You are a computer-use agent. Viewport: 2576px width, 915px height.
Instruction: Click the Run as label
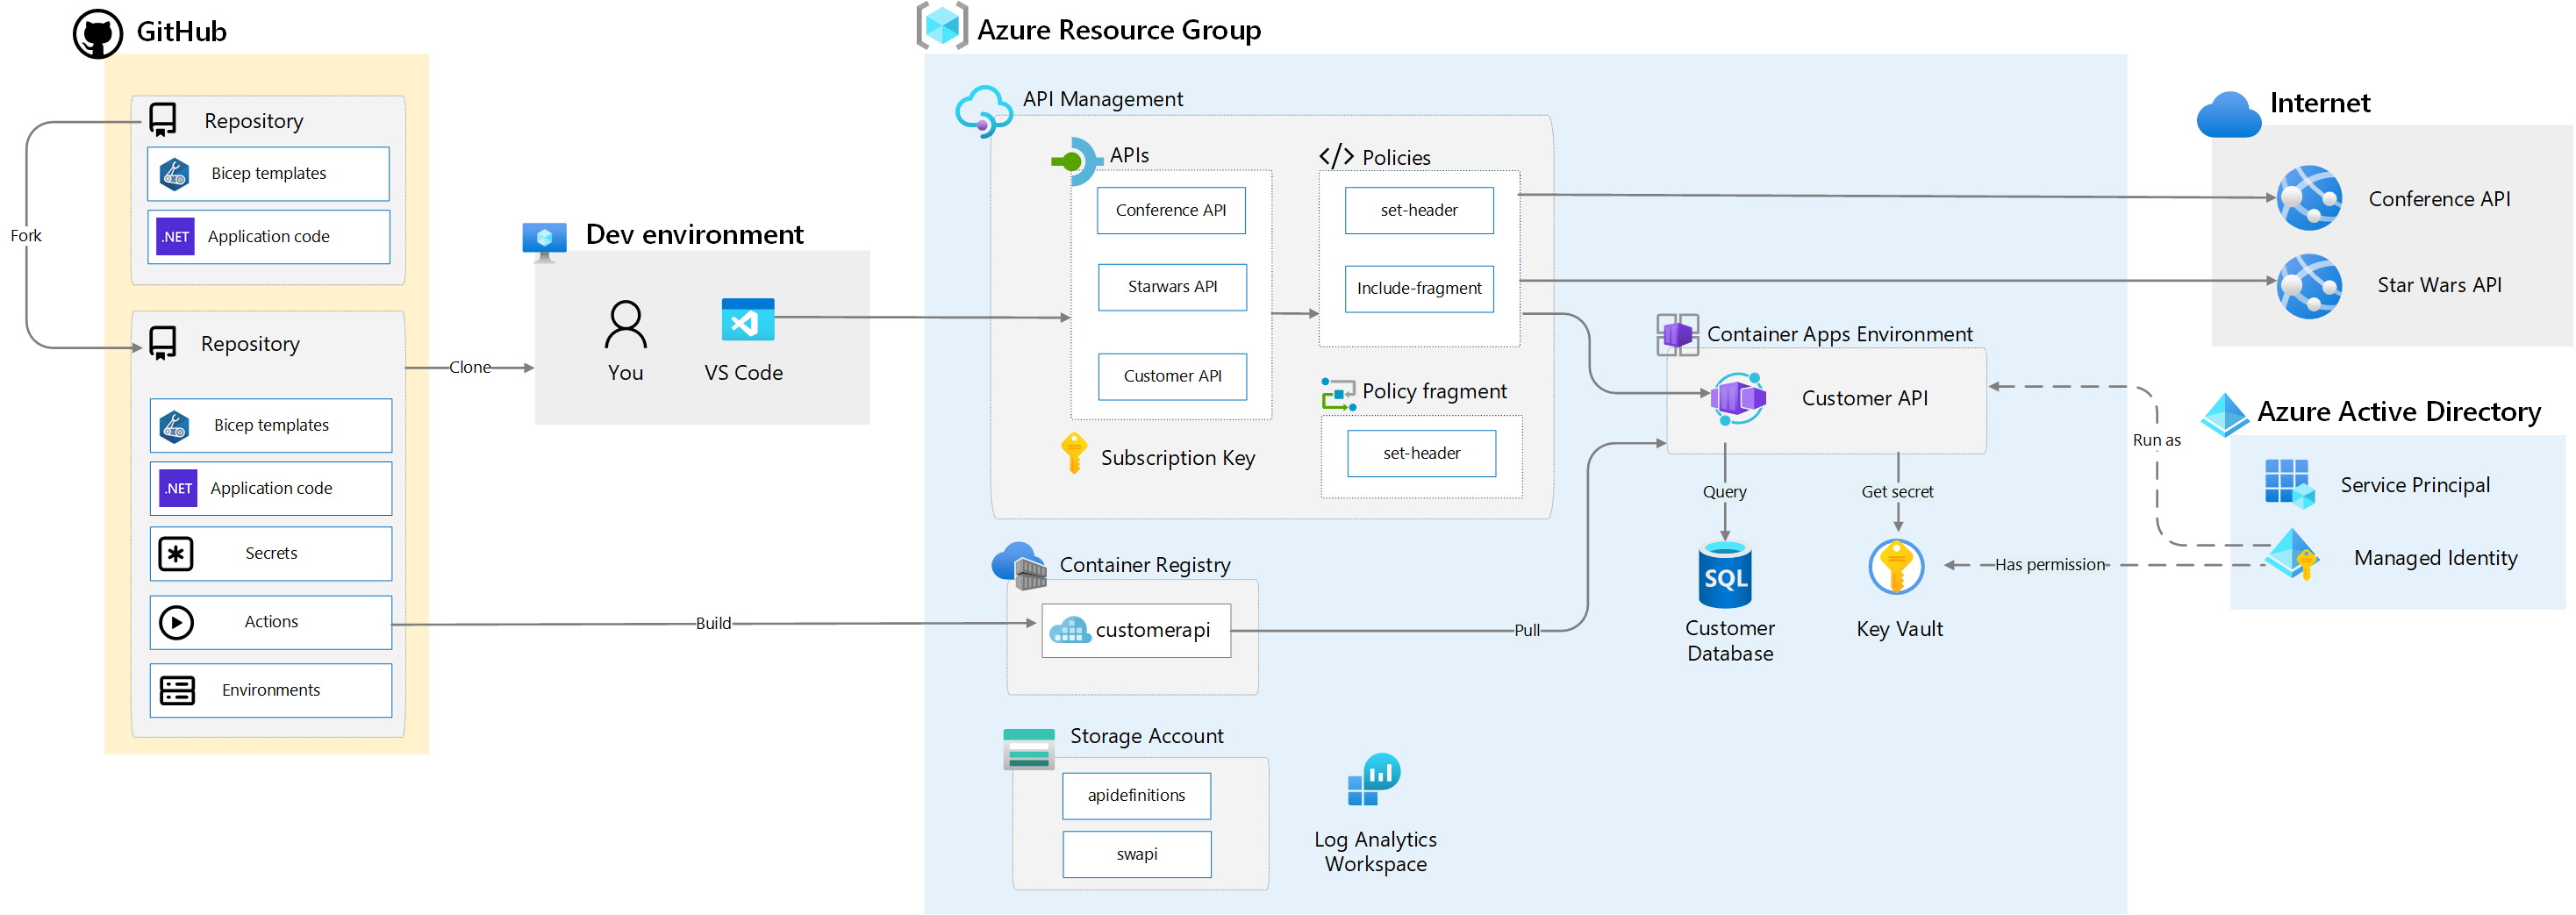pyautogui.click(x=2156, y=440)
